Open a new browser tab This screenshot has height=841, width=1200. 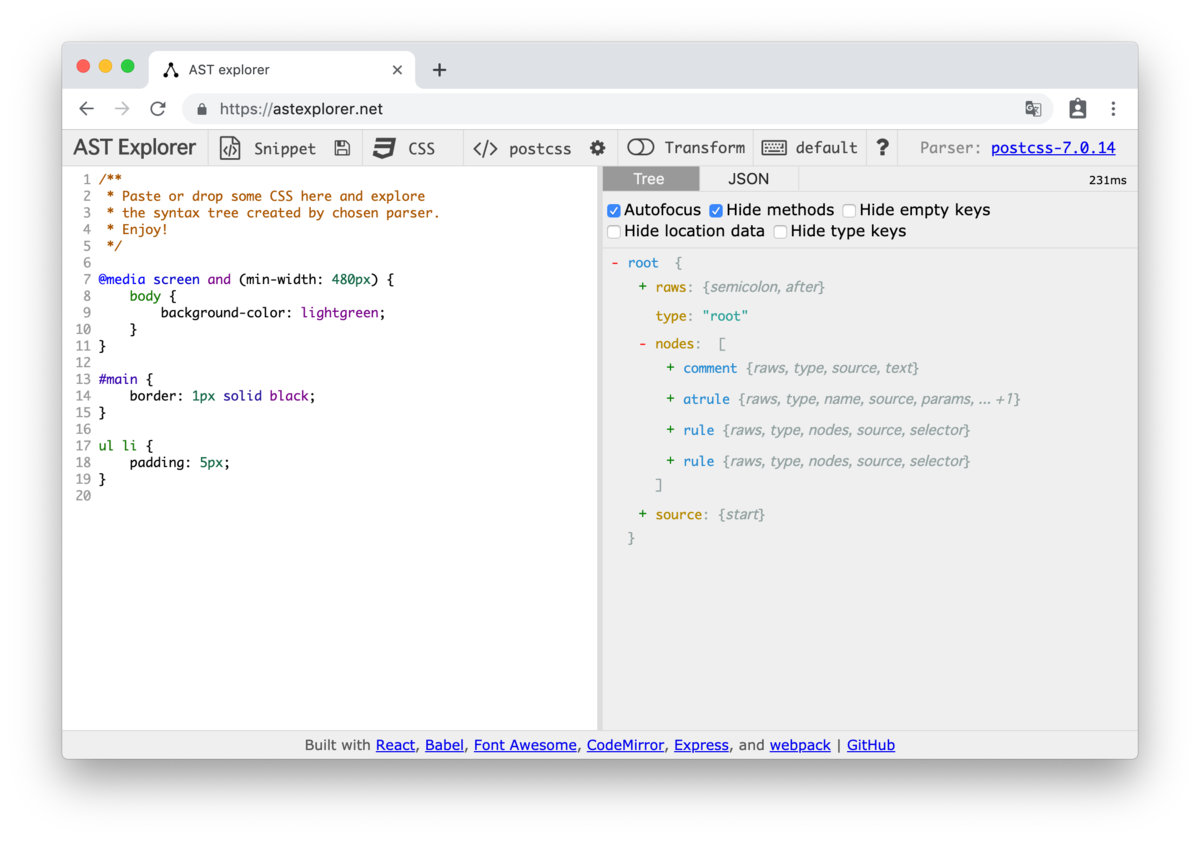click(439, 70)
